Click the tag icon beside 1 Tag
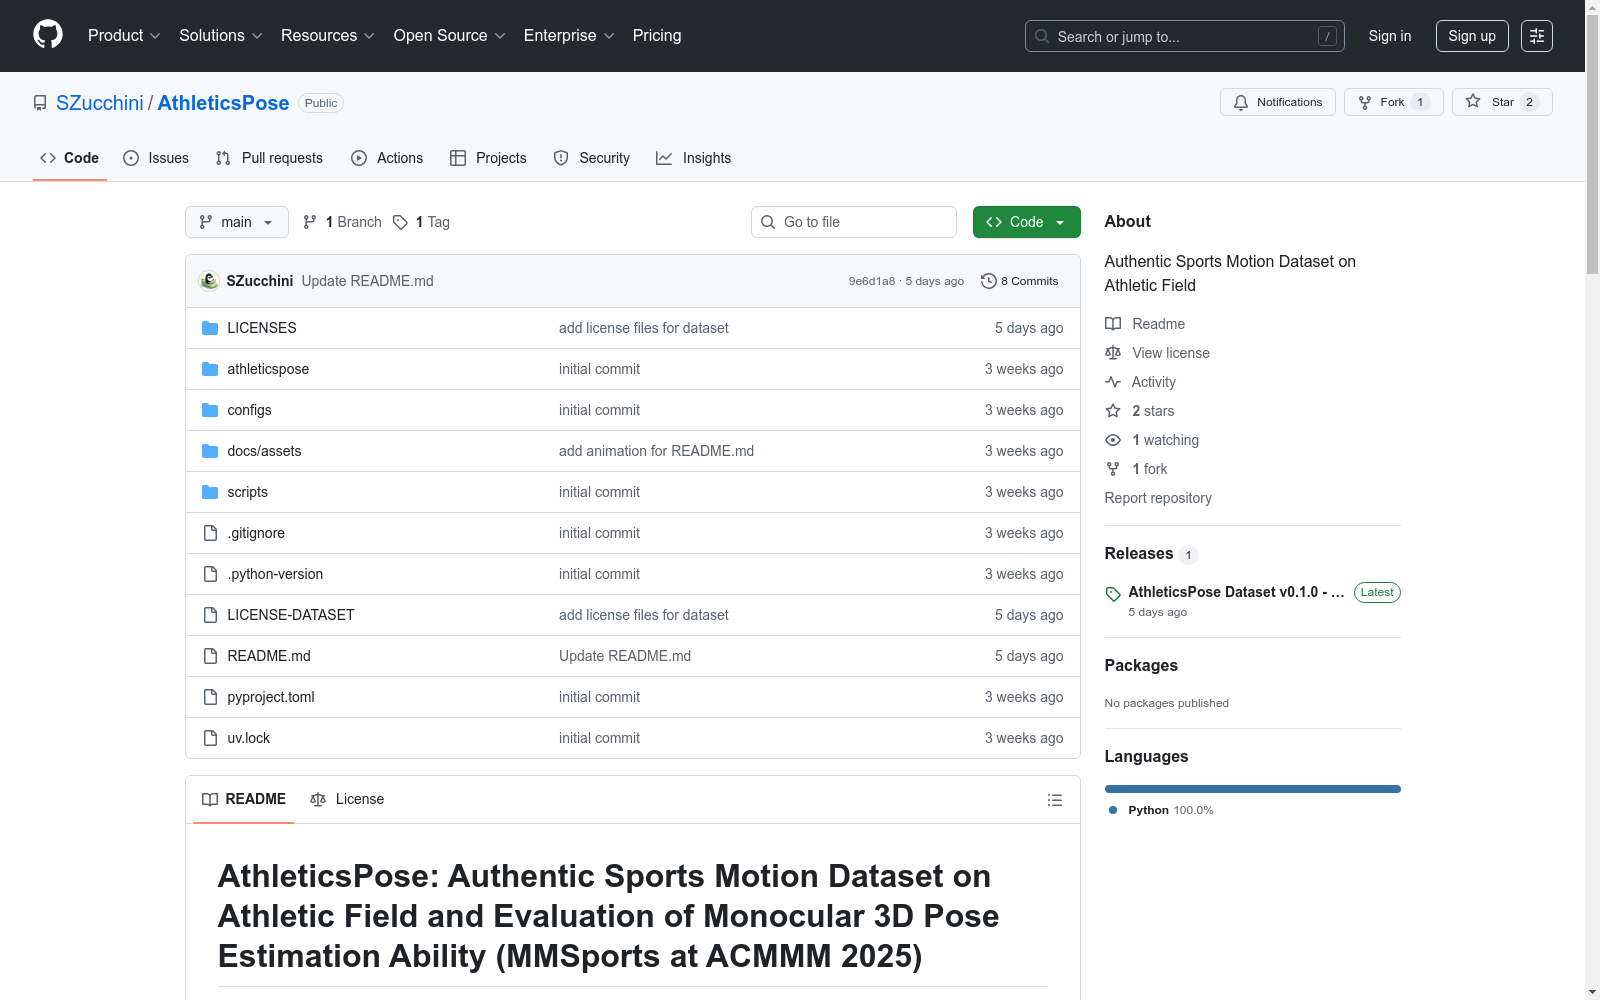The image size is (1600, 1000). (400, 222)
